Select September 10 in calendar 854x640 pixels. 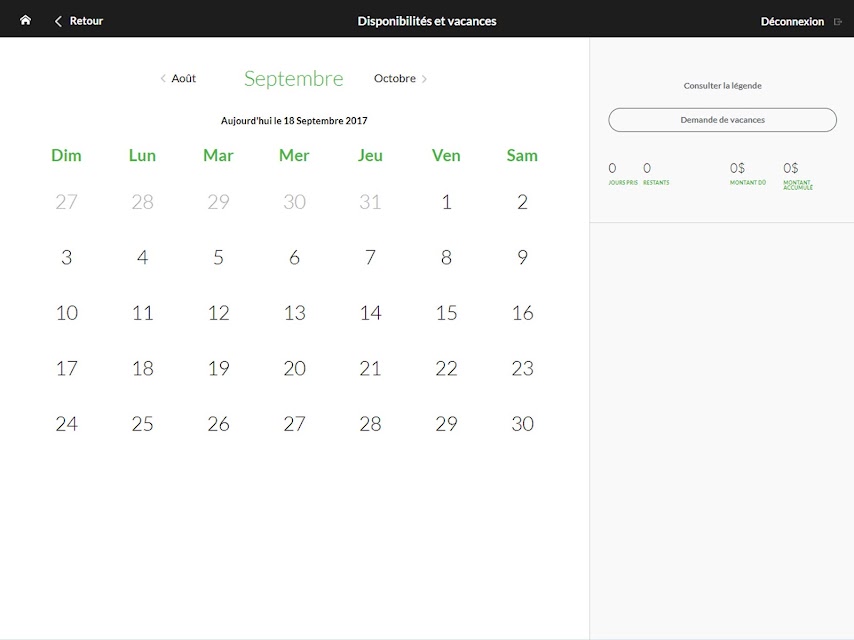66,313
